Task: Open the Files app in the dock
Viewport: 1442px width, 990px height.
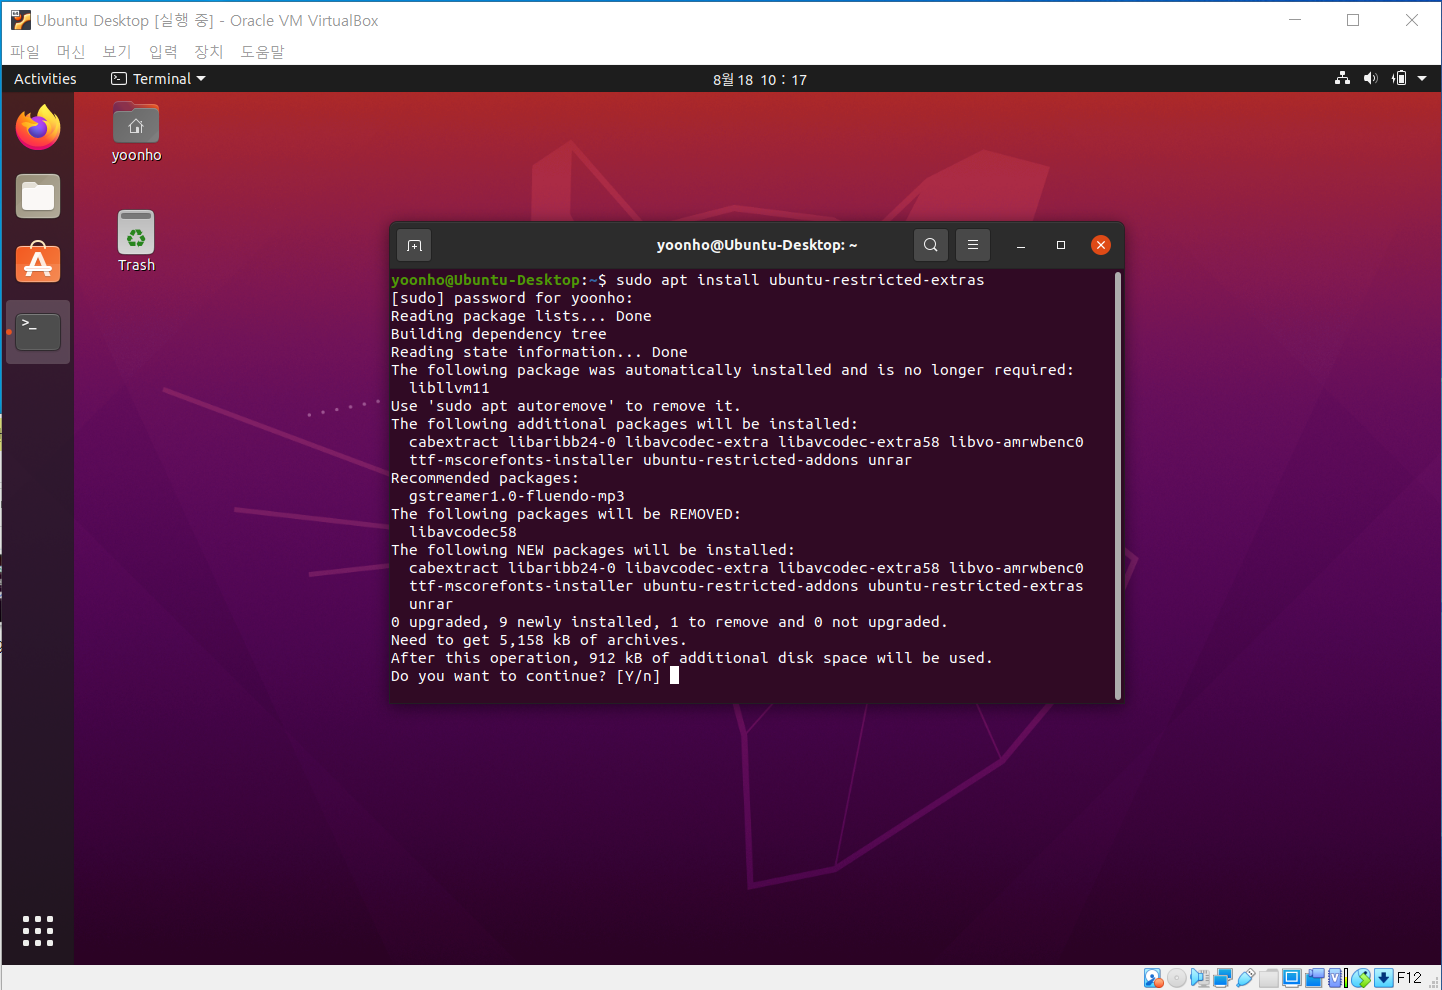Action: [38, 196]
